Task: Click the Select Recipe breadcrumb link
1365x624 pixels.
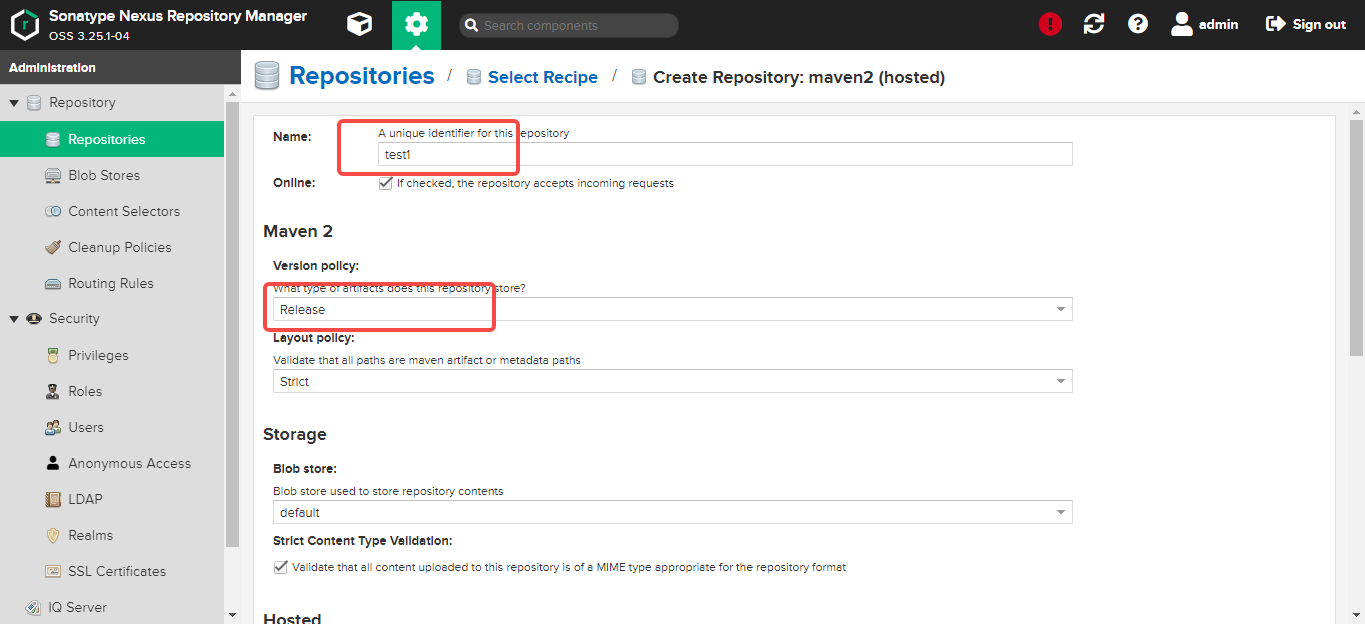Action: click(x=543, y=77)
